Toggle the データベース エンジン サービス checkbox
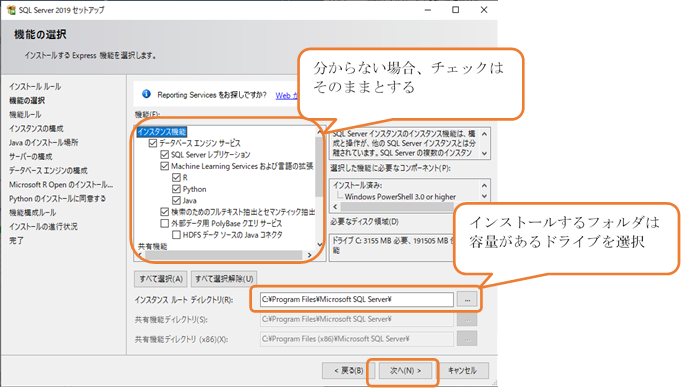Viewport: 684px width, 392px height. pyautogui.click(x=153, y=143)
